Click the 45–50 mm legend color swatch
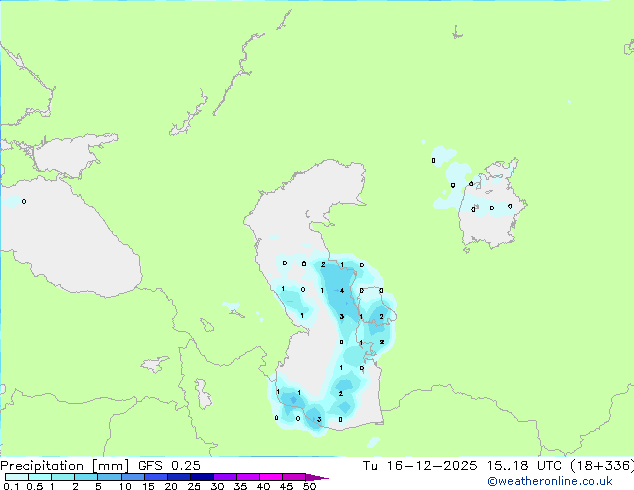Image resolution: width=634 pixels, height=490 pixels. click(x=294, y=477)
